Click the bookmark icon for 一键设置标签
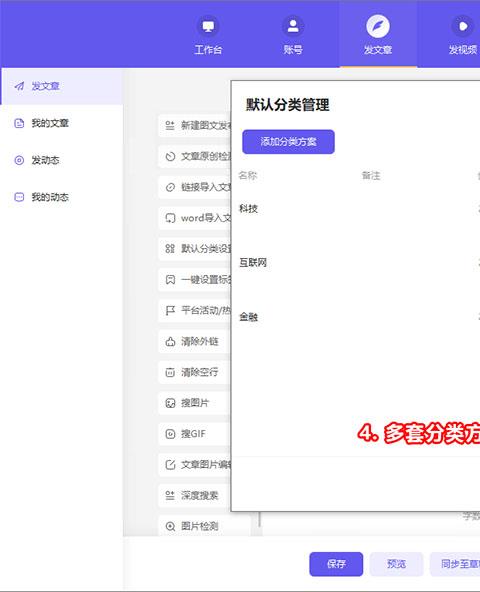This screenshot has height=592, width=480. (170, 280)
